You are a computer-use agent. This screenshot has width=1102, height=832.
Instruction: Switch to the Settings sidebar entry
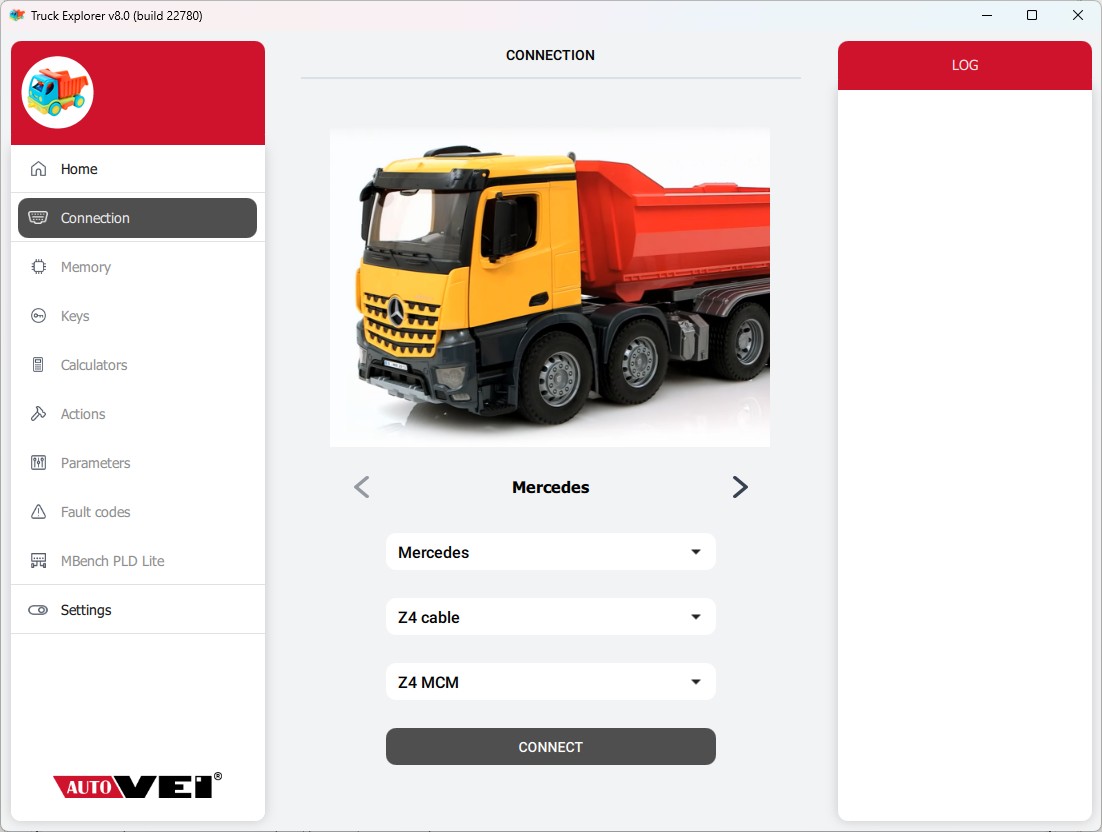pyautogui.click(x=85, y=609)
